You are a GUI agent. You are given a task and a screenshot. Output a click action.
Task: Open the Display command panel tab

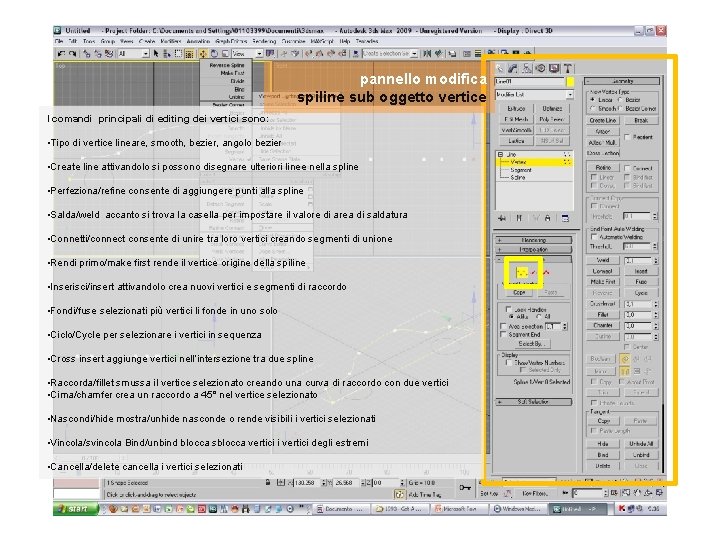pyautogui.click(x=554, y=68)
